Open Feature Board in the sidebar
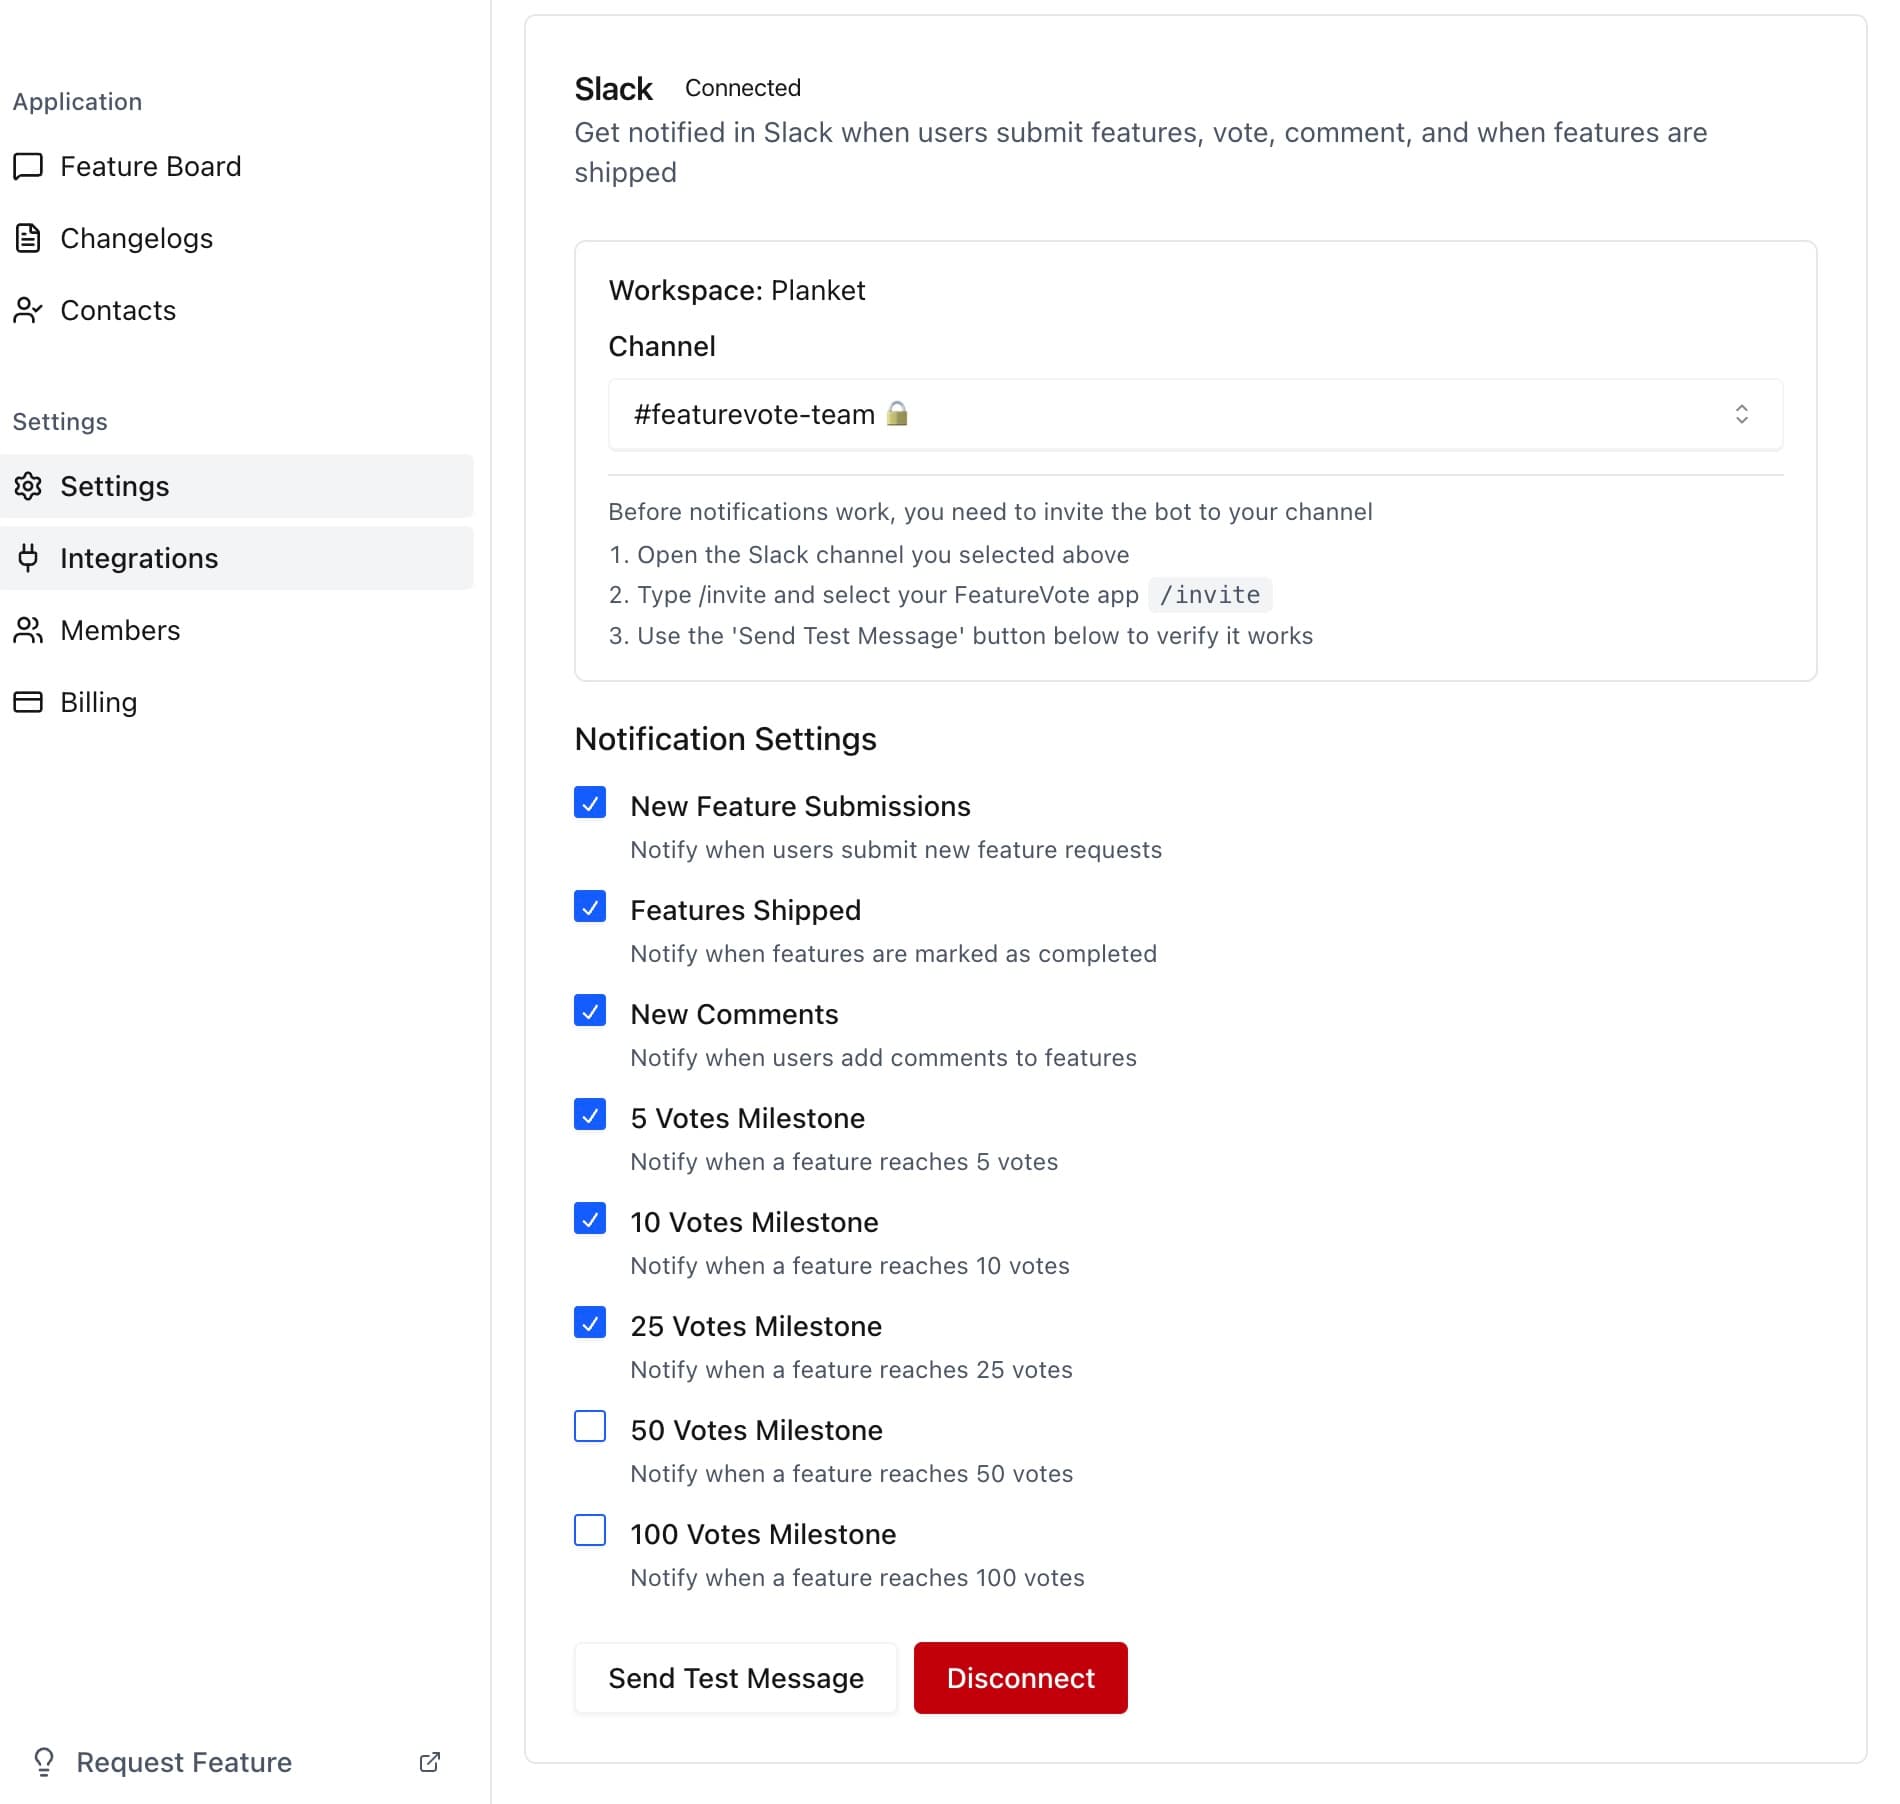1900x1804 pixels. click(x=237, y=166)
